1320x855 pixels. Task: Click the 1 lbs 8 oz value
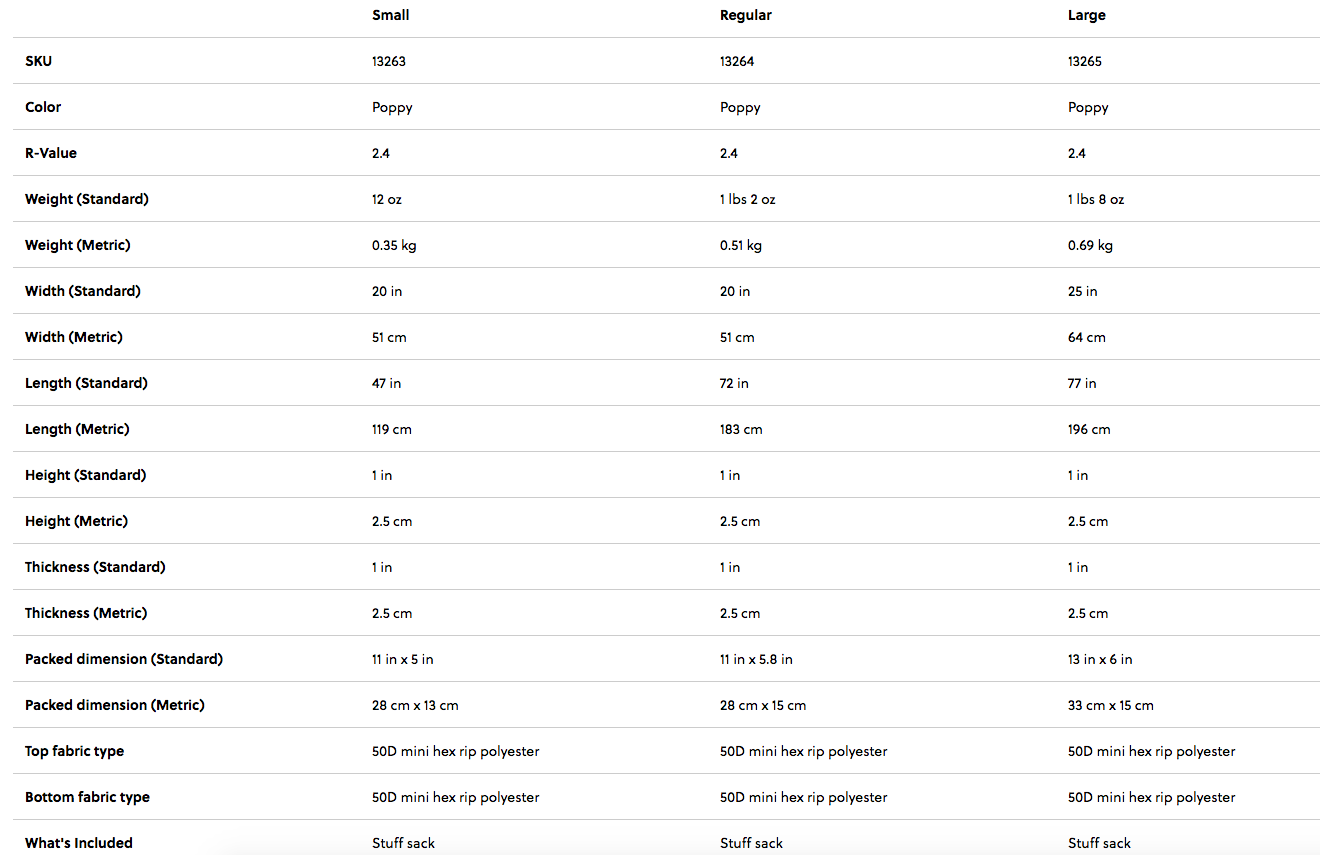pos(1096,199)
